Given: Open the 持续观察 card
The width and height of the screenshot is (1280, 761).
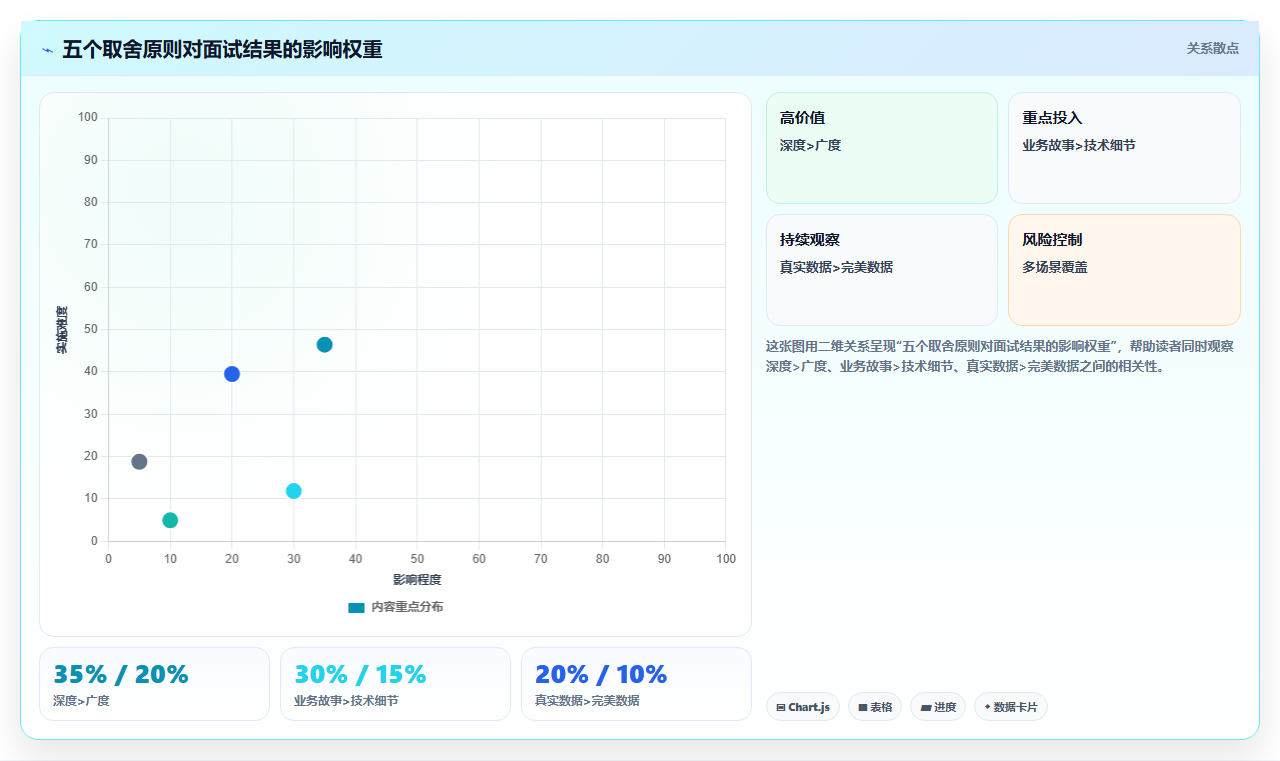Looking at the screenshot, I should (x=882, y=270).
